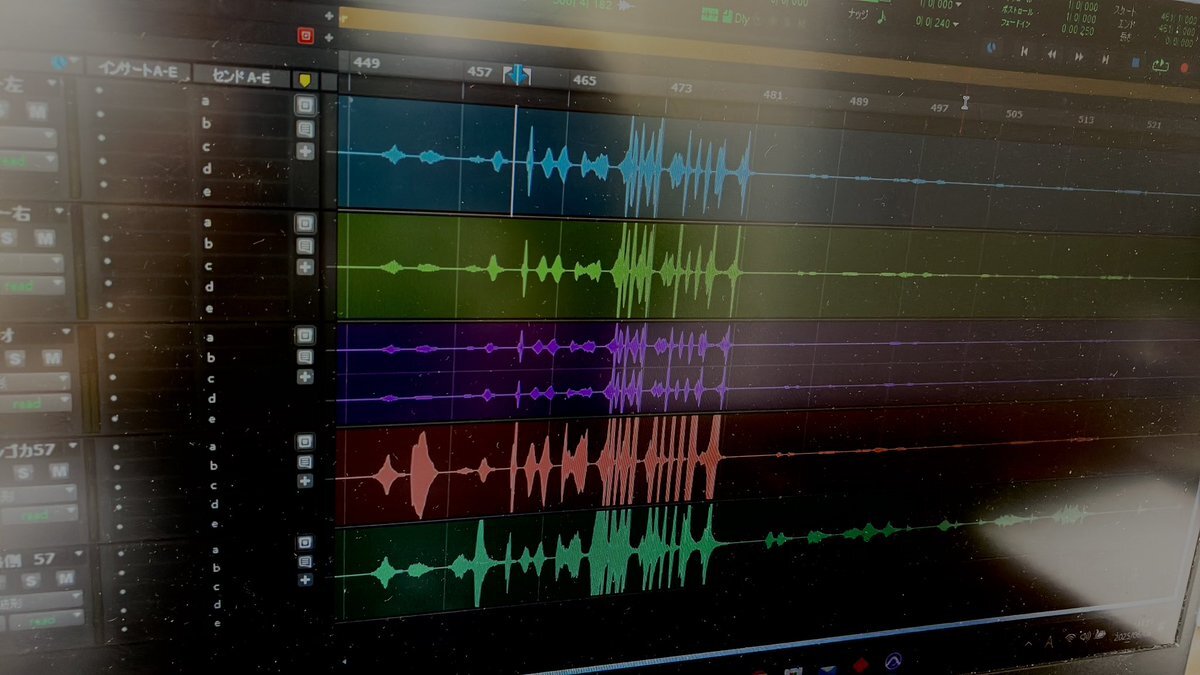1200x675 pixels.
Task: Go to the end with the transport button
Action: coord(1105,60)
